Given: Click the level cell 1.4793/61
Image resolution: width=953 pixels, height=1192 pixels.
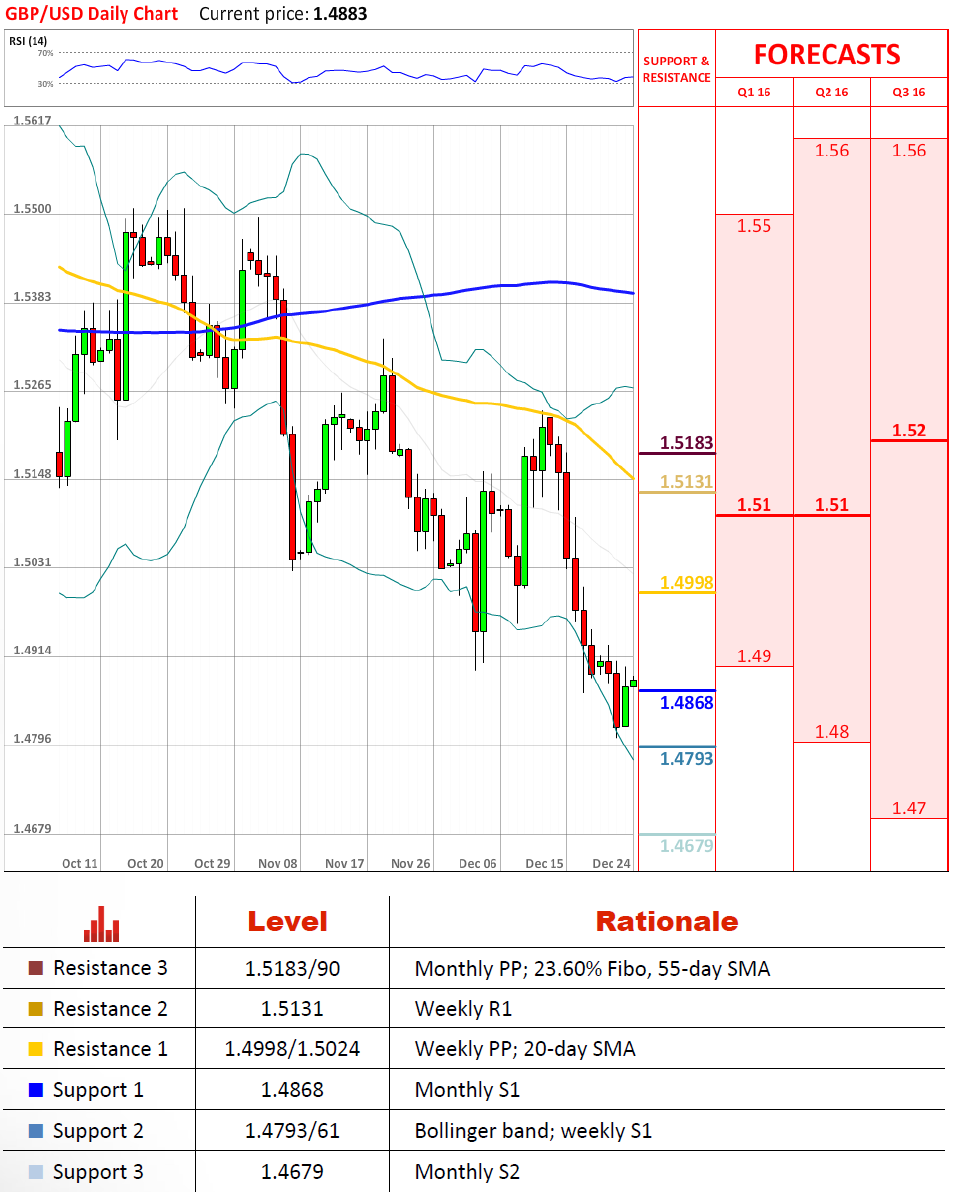Looking at the screenshot, I should [293, 1131].
